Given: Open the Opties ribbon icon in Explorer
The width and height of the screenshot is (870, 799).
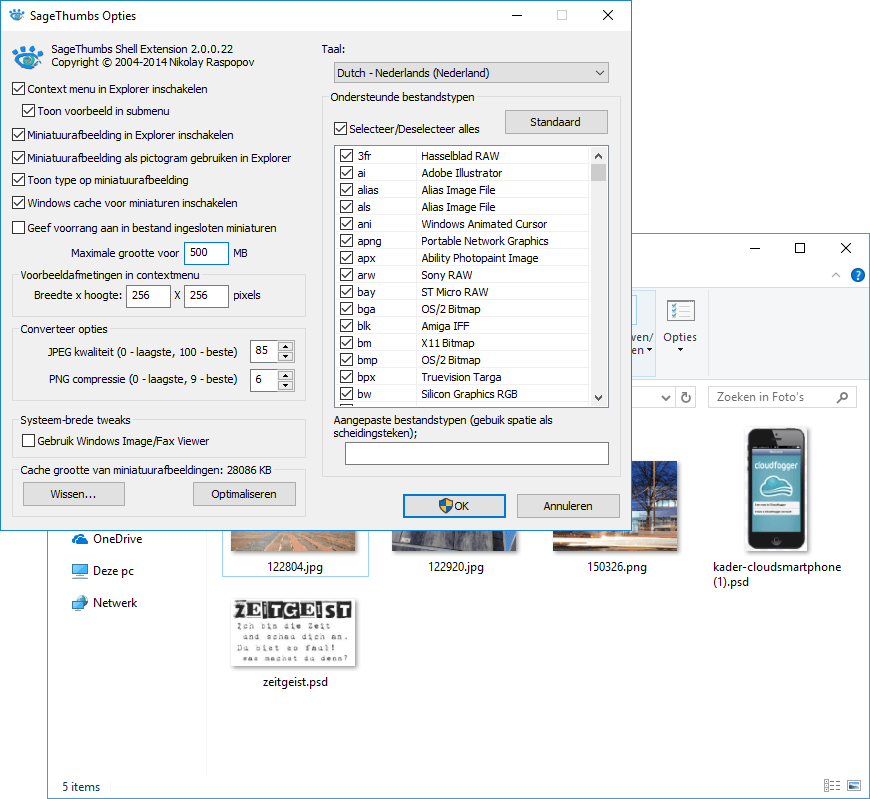Looking at the screenshot, I should (680, 311).
